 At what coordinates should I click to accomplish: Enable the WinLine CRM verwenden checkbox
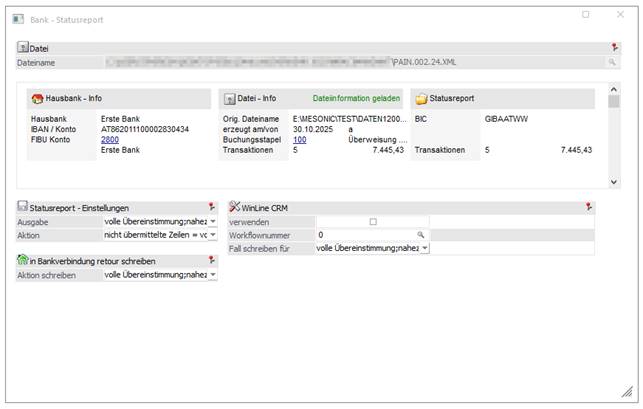[x=373, y=221]
